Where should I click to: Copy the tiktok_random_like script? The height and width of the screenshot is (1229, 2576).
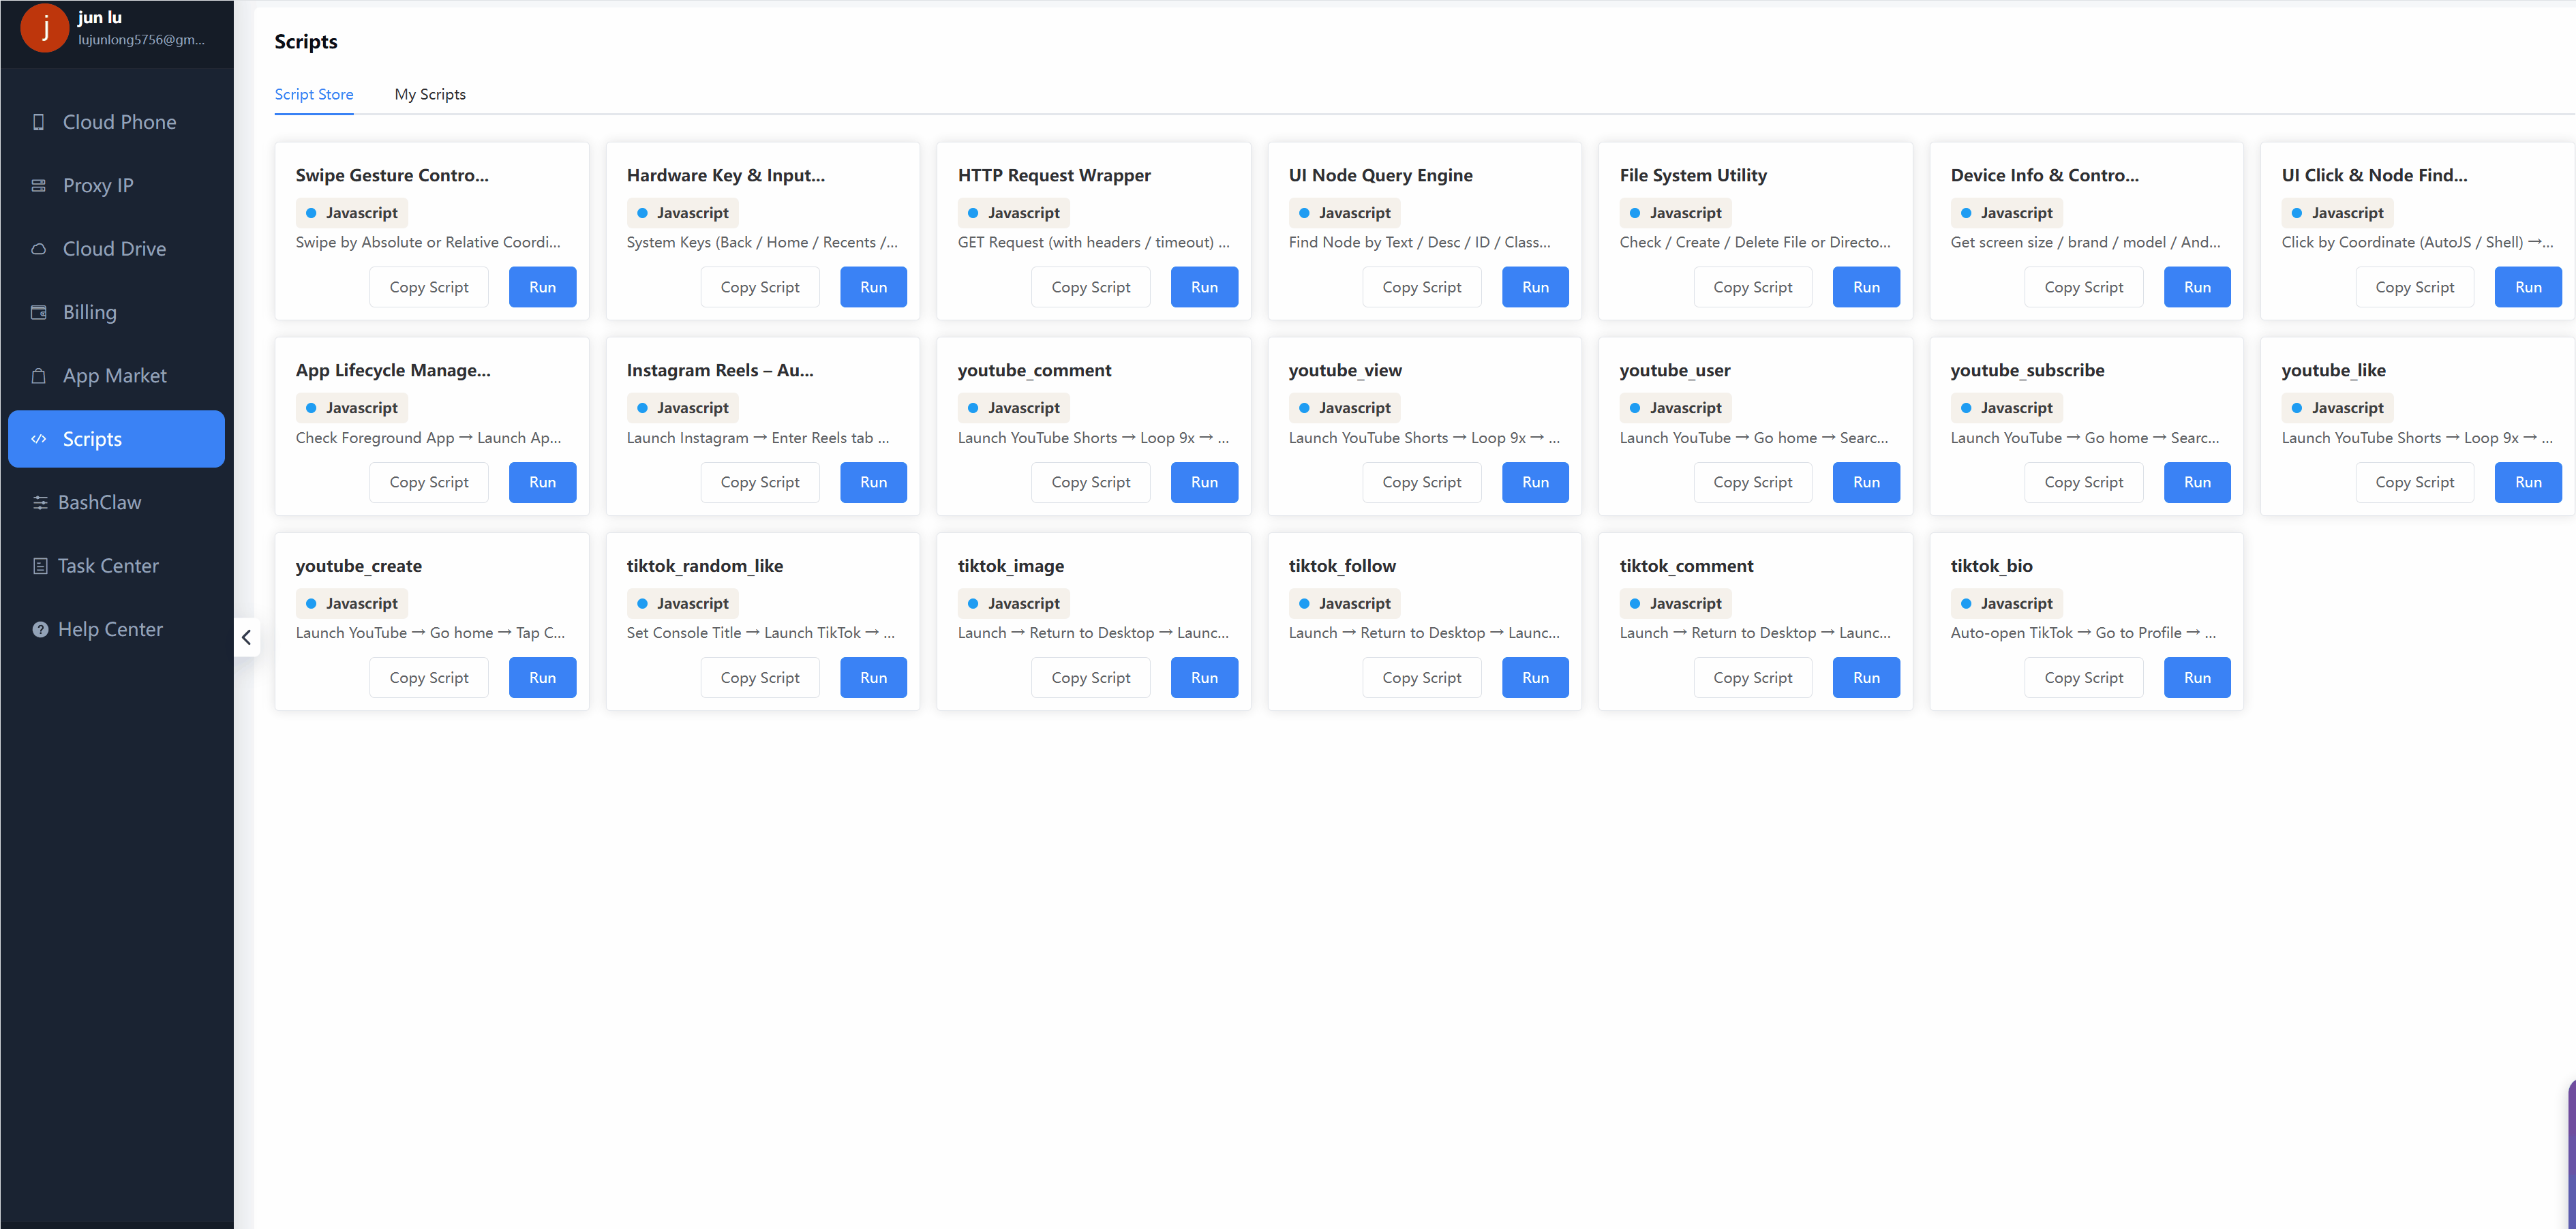coord(760,678)
